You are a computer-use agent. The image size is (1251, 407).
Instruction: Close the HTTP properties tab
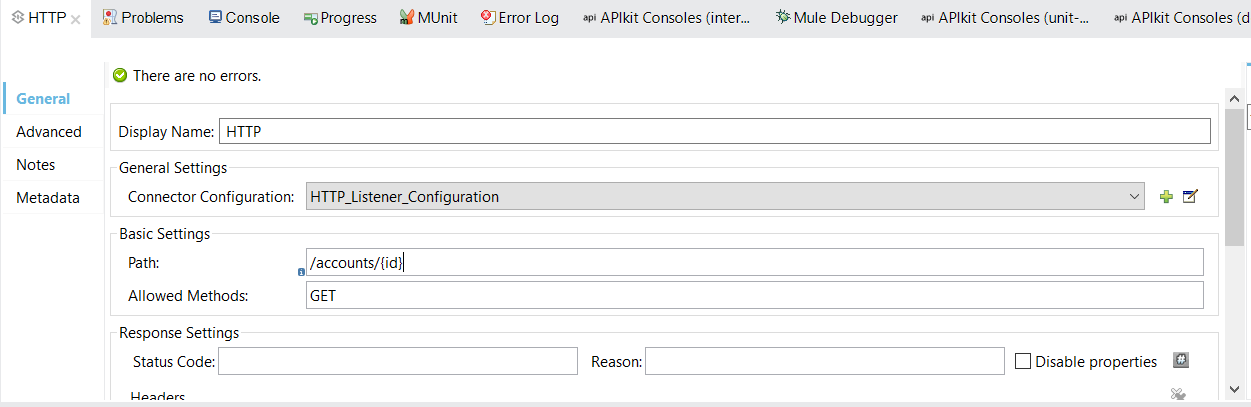[x=76, y=19]
